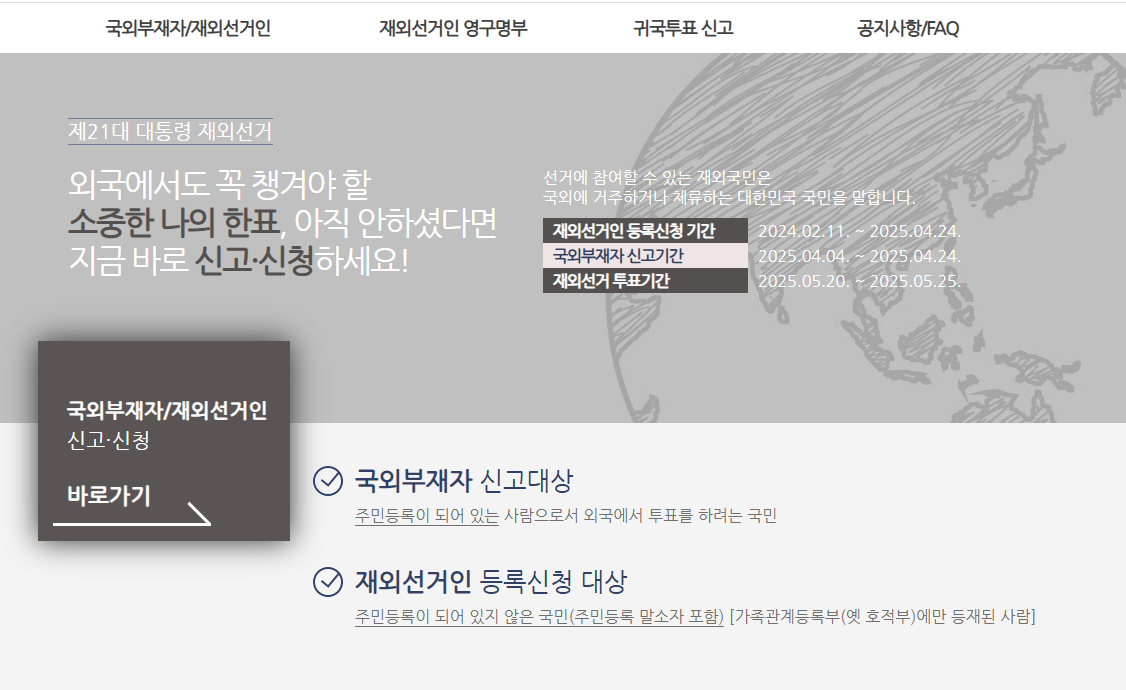Click the 제21대 대통령 재외선거 heading
The height and width of the screenshot is (690, 1126).
pos(170,131)
